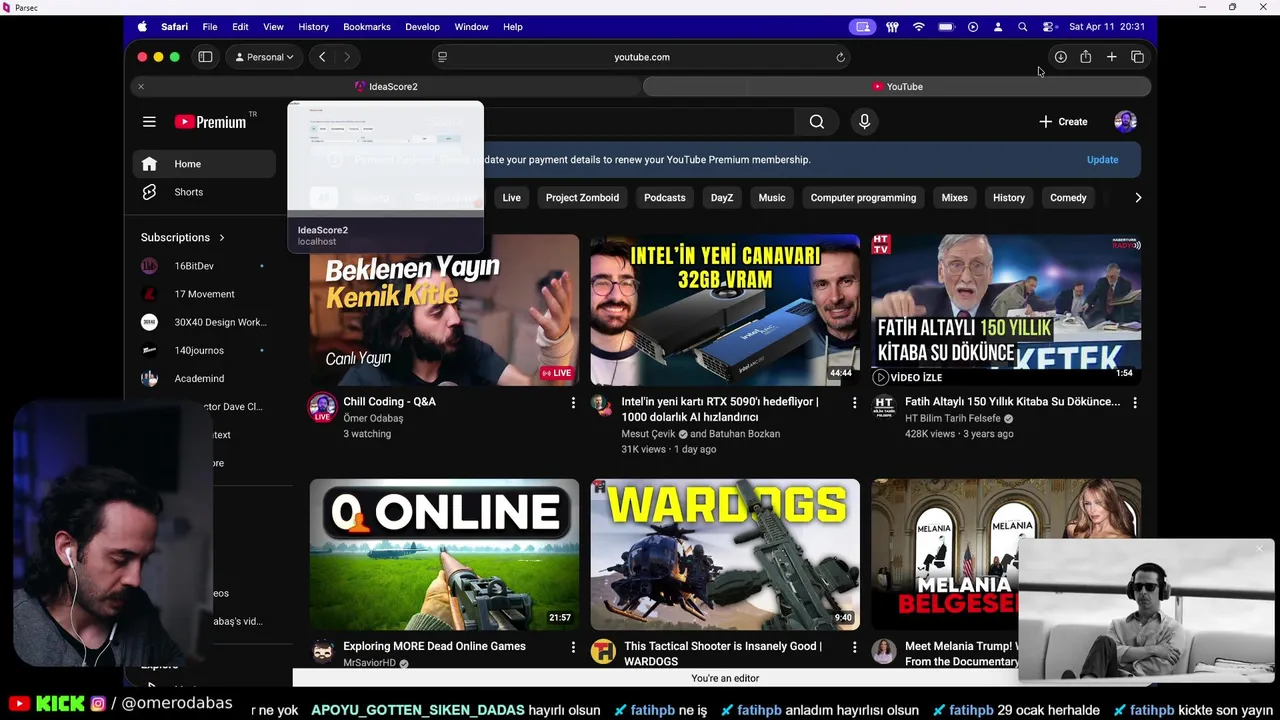This screenshot has width=1280, height=720.
Task: Open 30X40 Design Workshop subscription
Action: [204, 322]
